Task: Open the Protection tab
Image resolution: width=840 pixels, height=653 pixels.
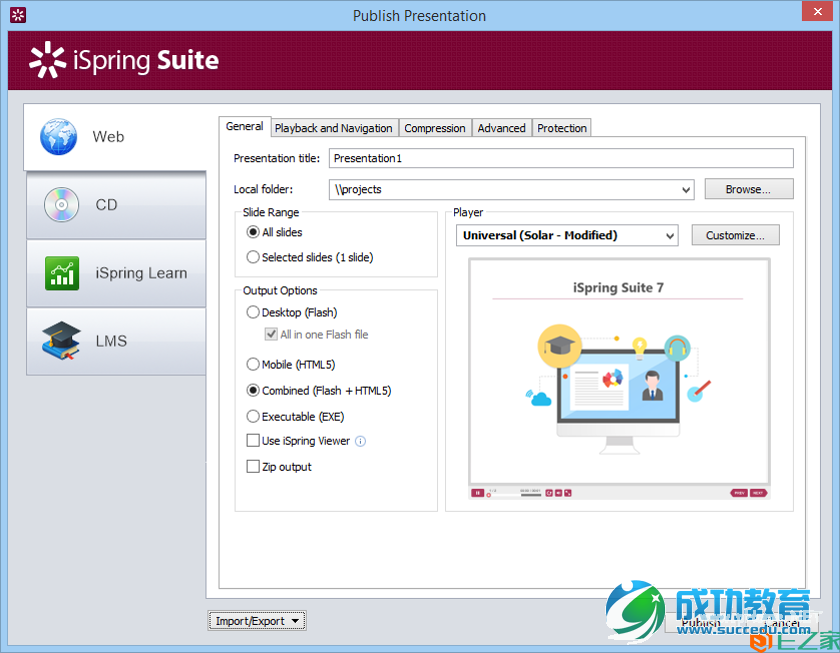Action: tap(562, 128)
